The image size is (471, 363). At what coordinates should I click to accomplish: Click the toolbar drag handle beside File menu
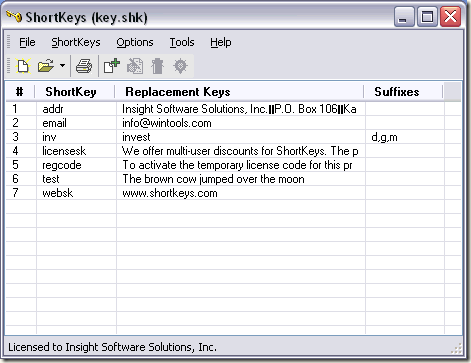9,42
